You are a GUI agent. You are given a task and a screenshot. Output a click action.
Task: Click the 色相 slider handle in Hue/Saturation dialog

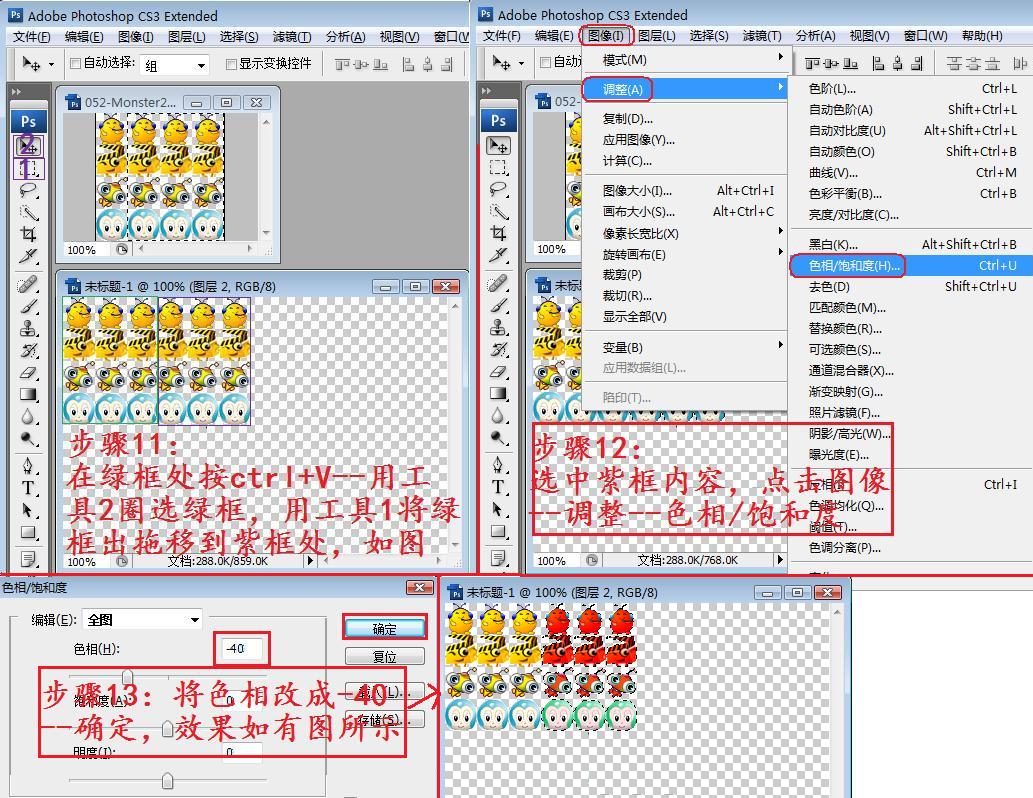tap(128, 677)
